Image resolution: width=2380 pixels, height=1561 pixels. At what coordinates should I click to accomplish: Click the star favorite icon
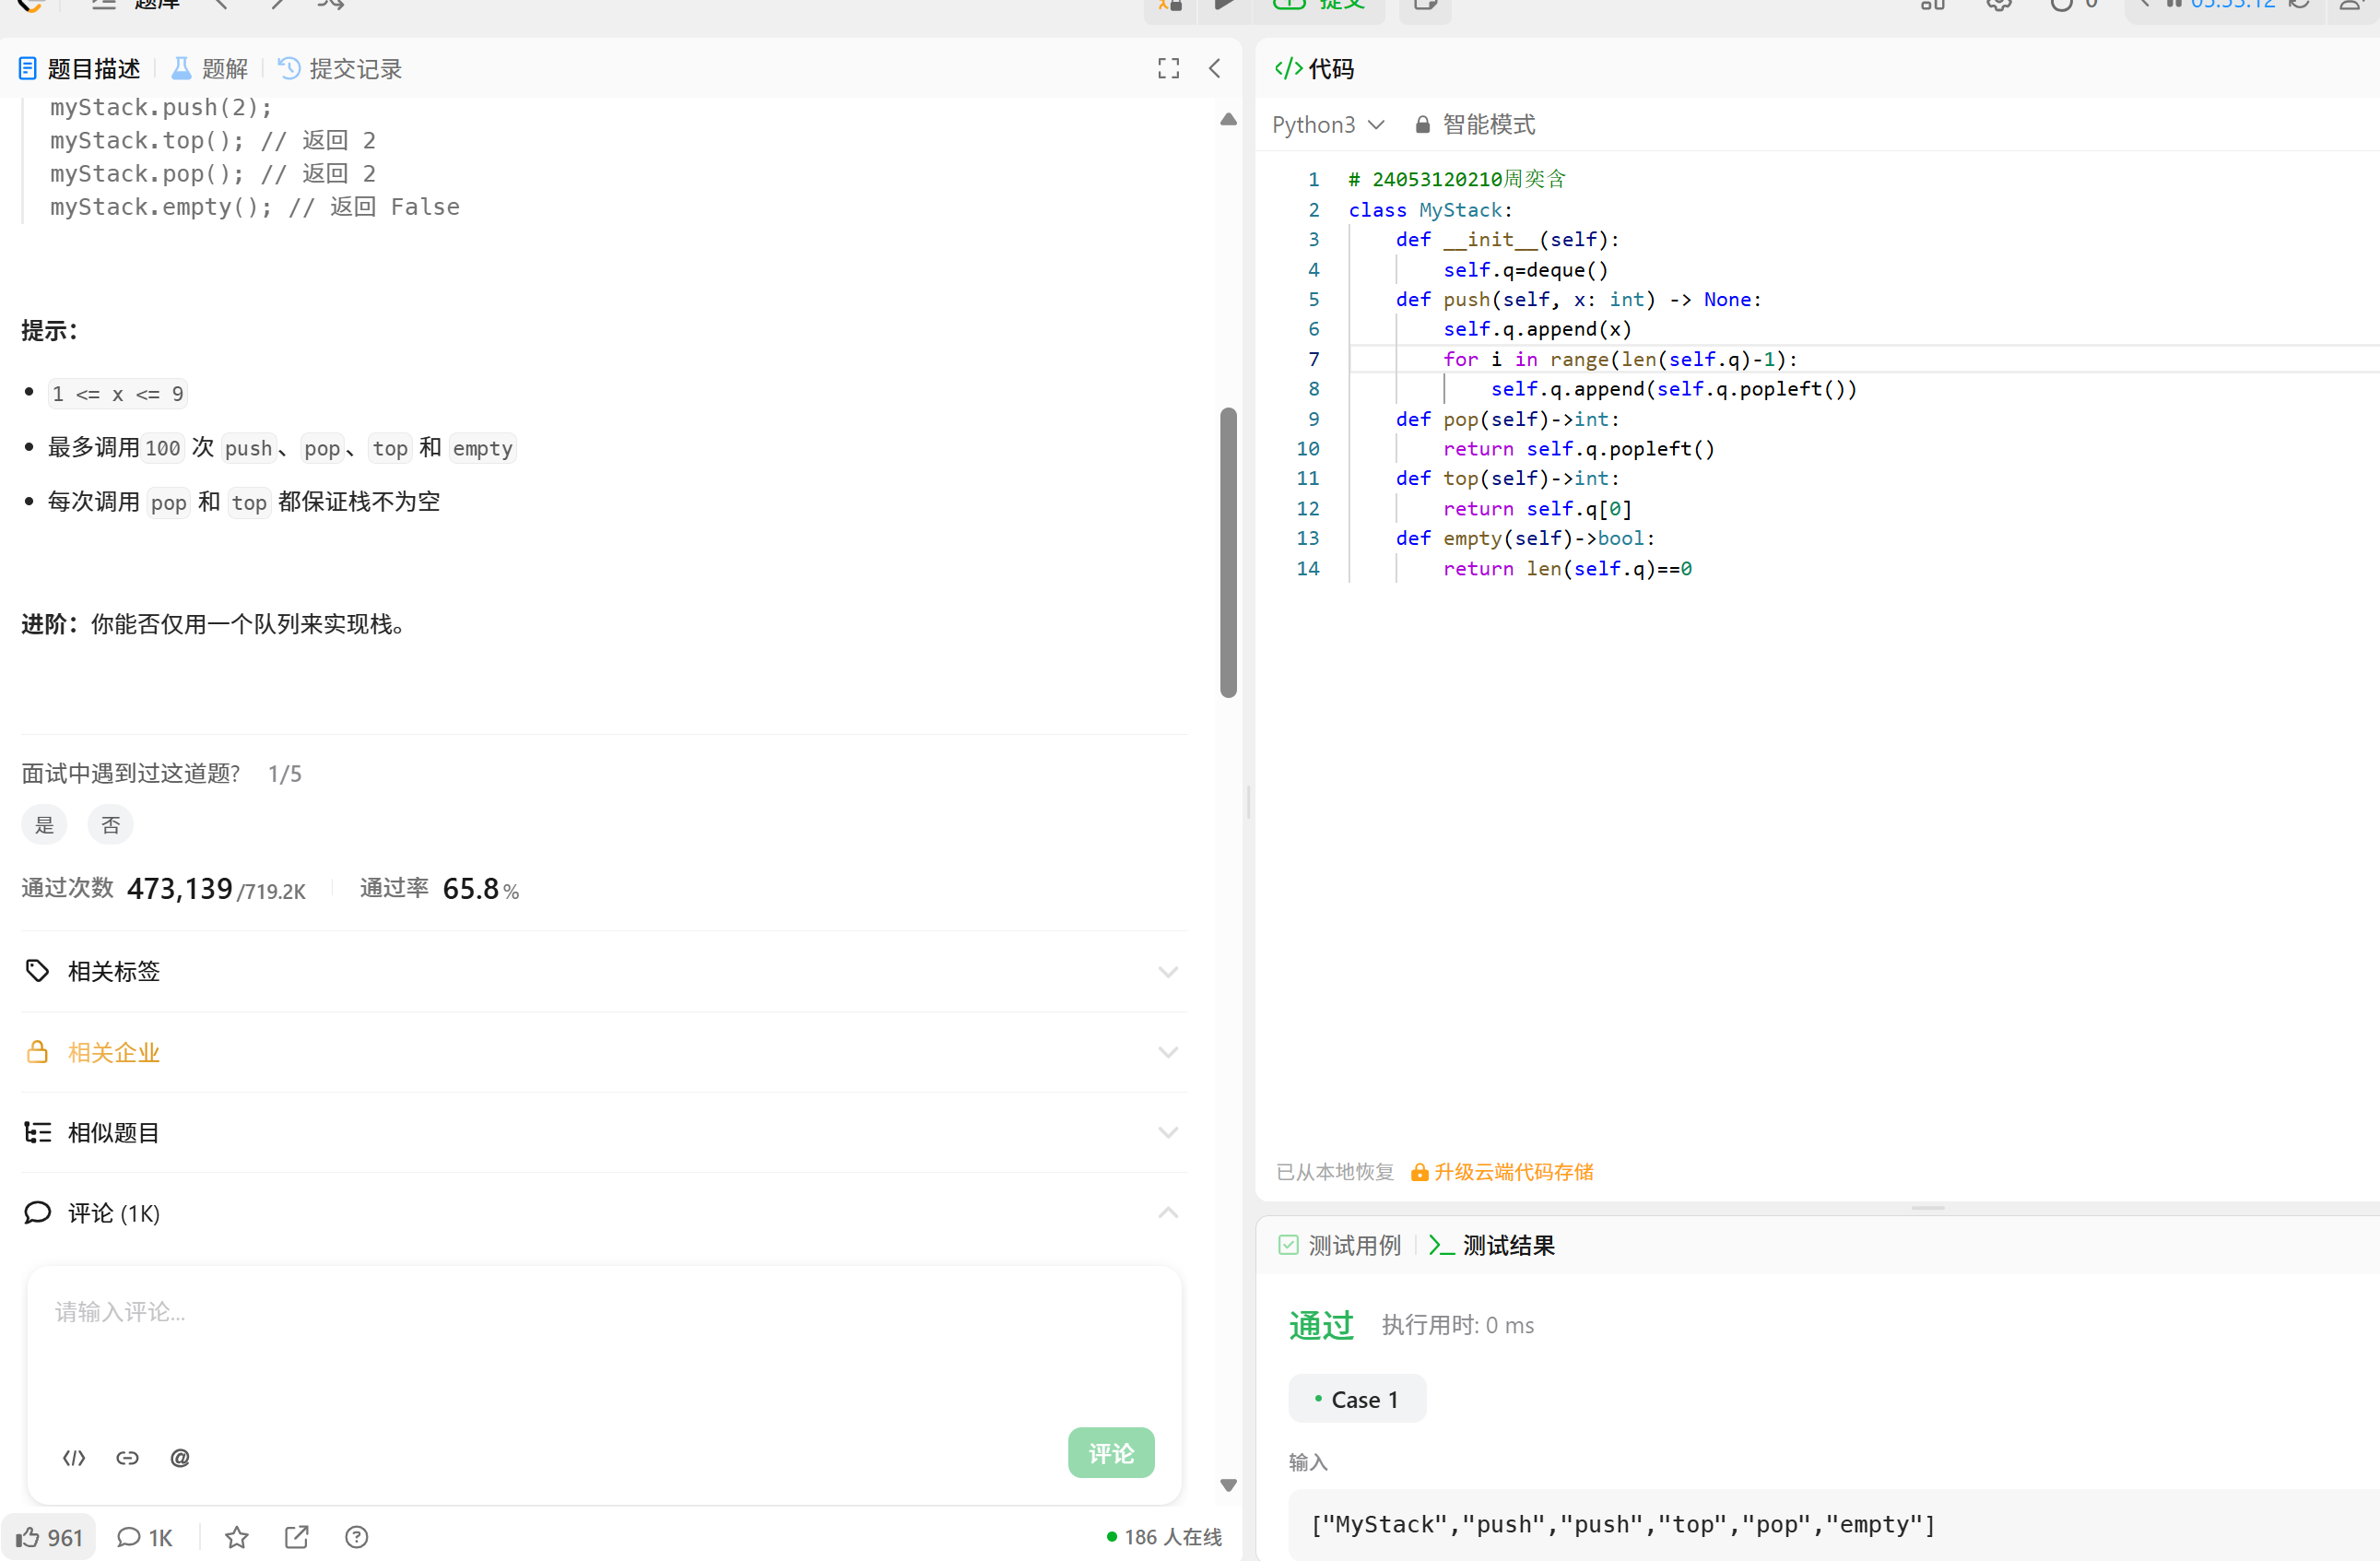point(236,1536)
